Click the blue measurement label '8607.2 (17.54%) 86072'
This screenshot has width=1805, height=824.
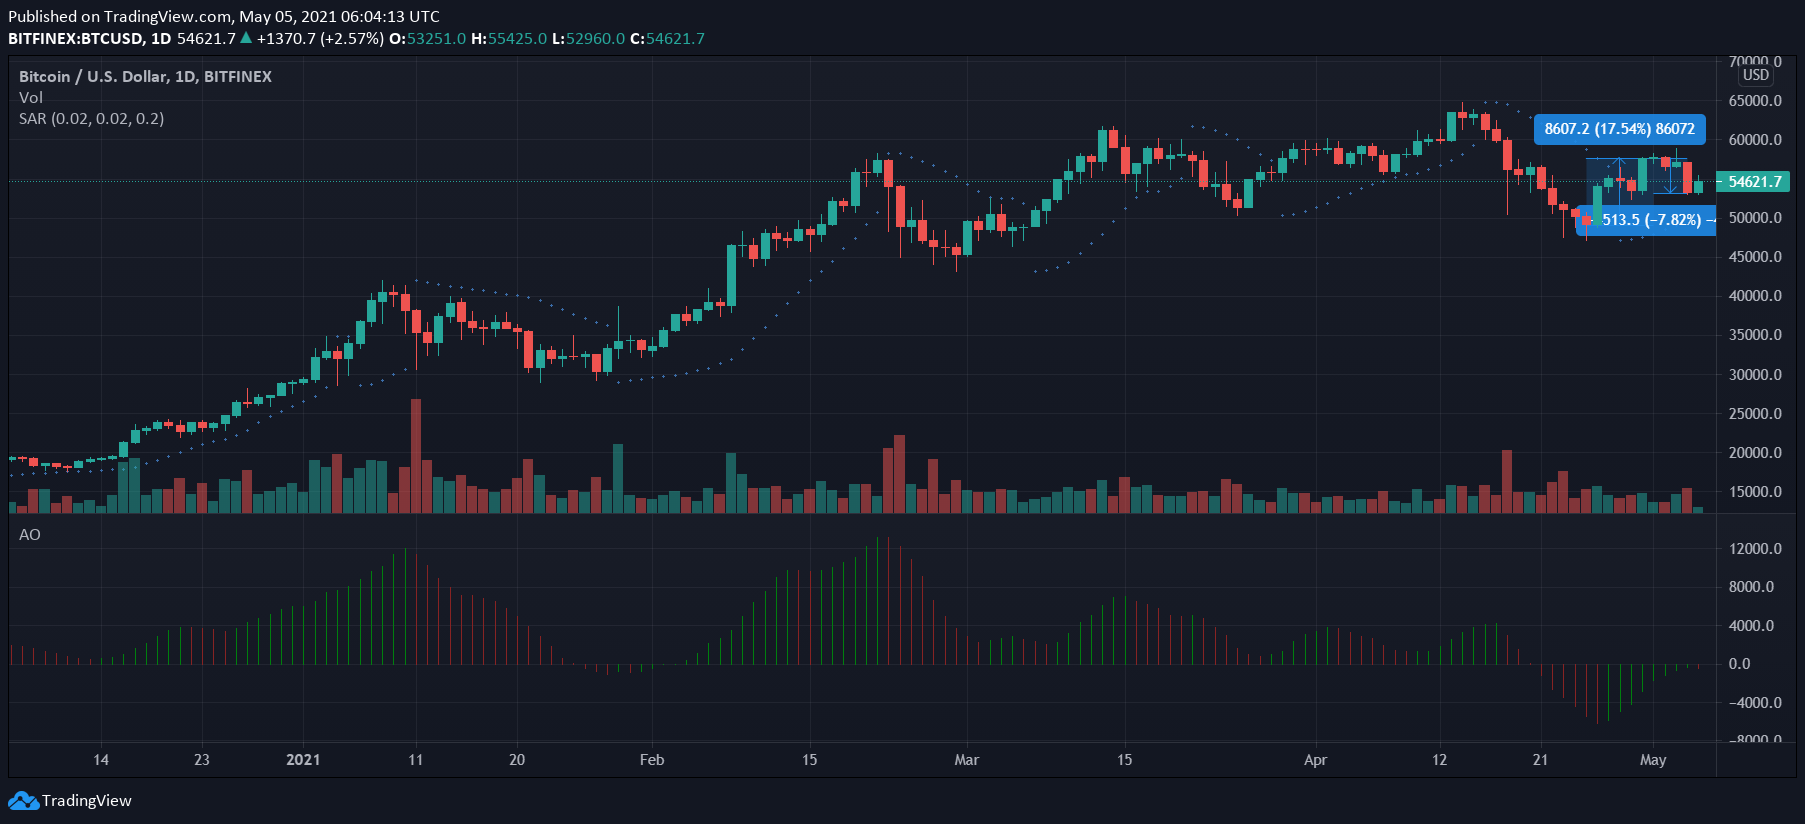1619,129
